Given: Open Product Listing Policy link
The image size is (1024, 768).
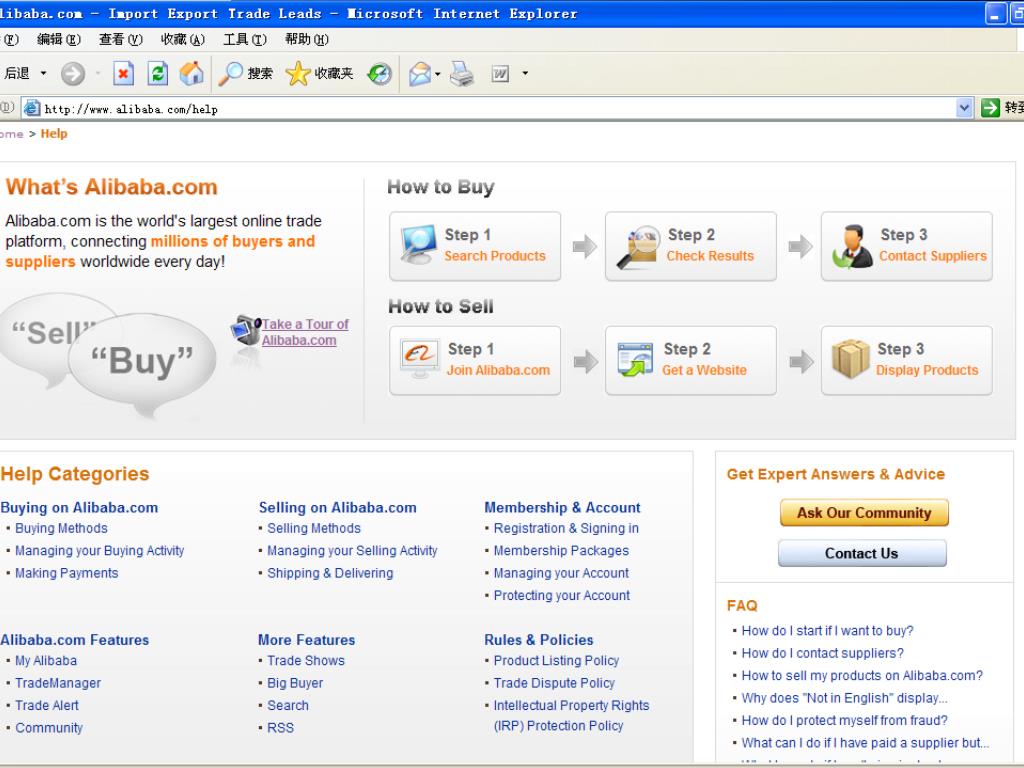Looking at the screenshot, I should pyautogui.click(x=556, y=661).
